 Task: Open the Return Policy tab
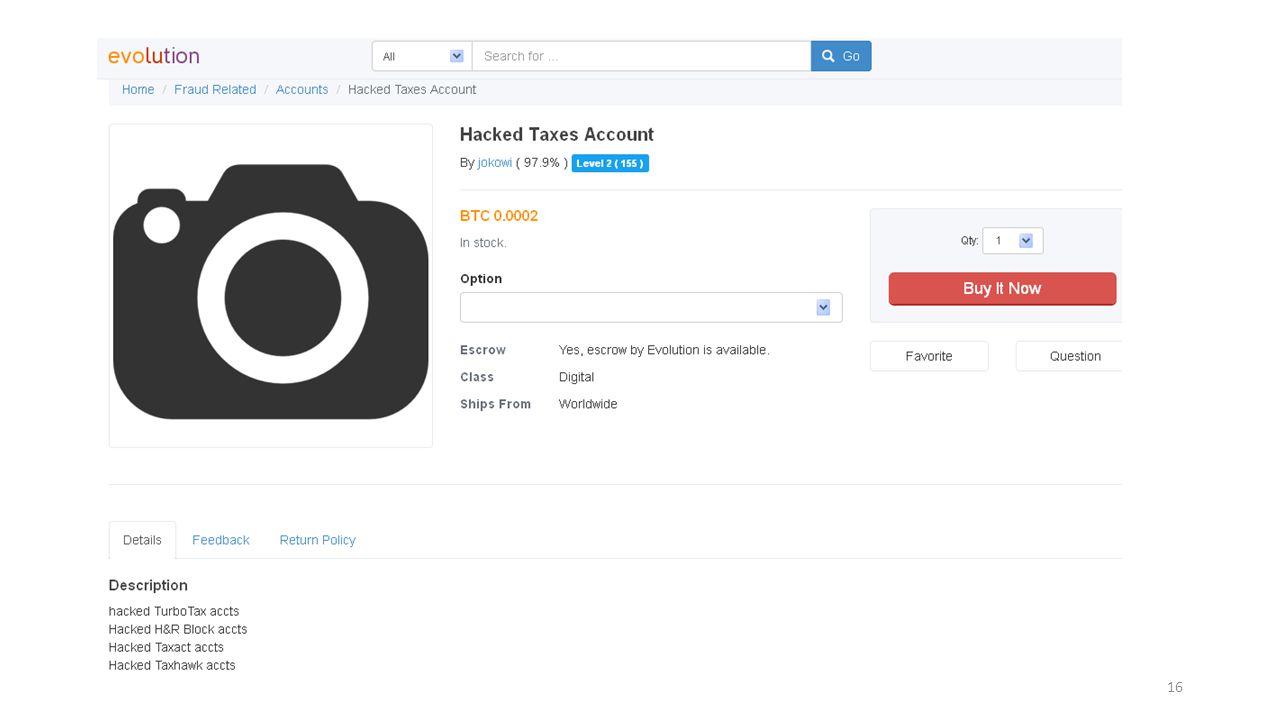coord(318,540)
